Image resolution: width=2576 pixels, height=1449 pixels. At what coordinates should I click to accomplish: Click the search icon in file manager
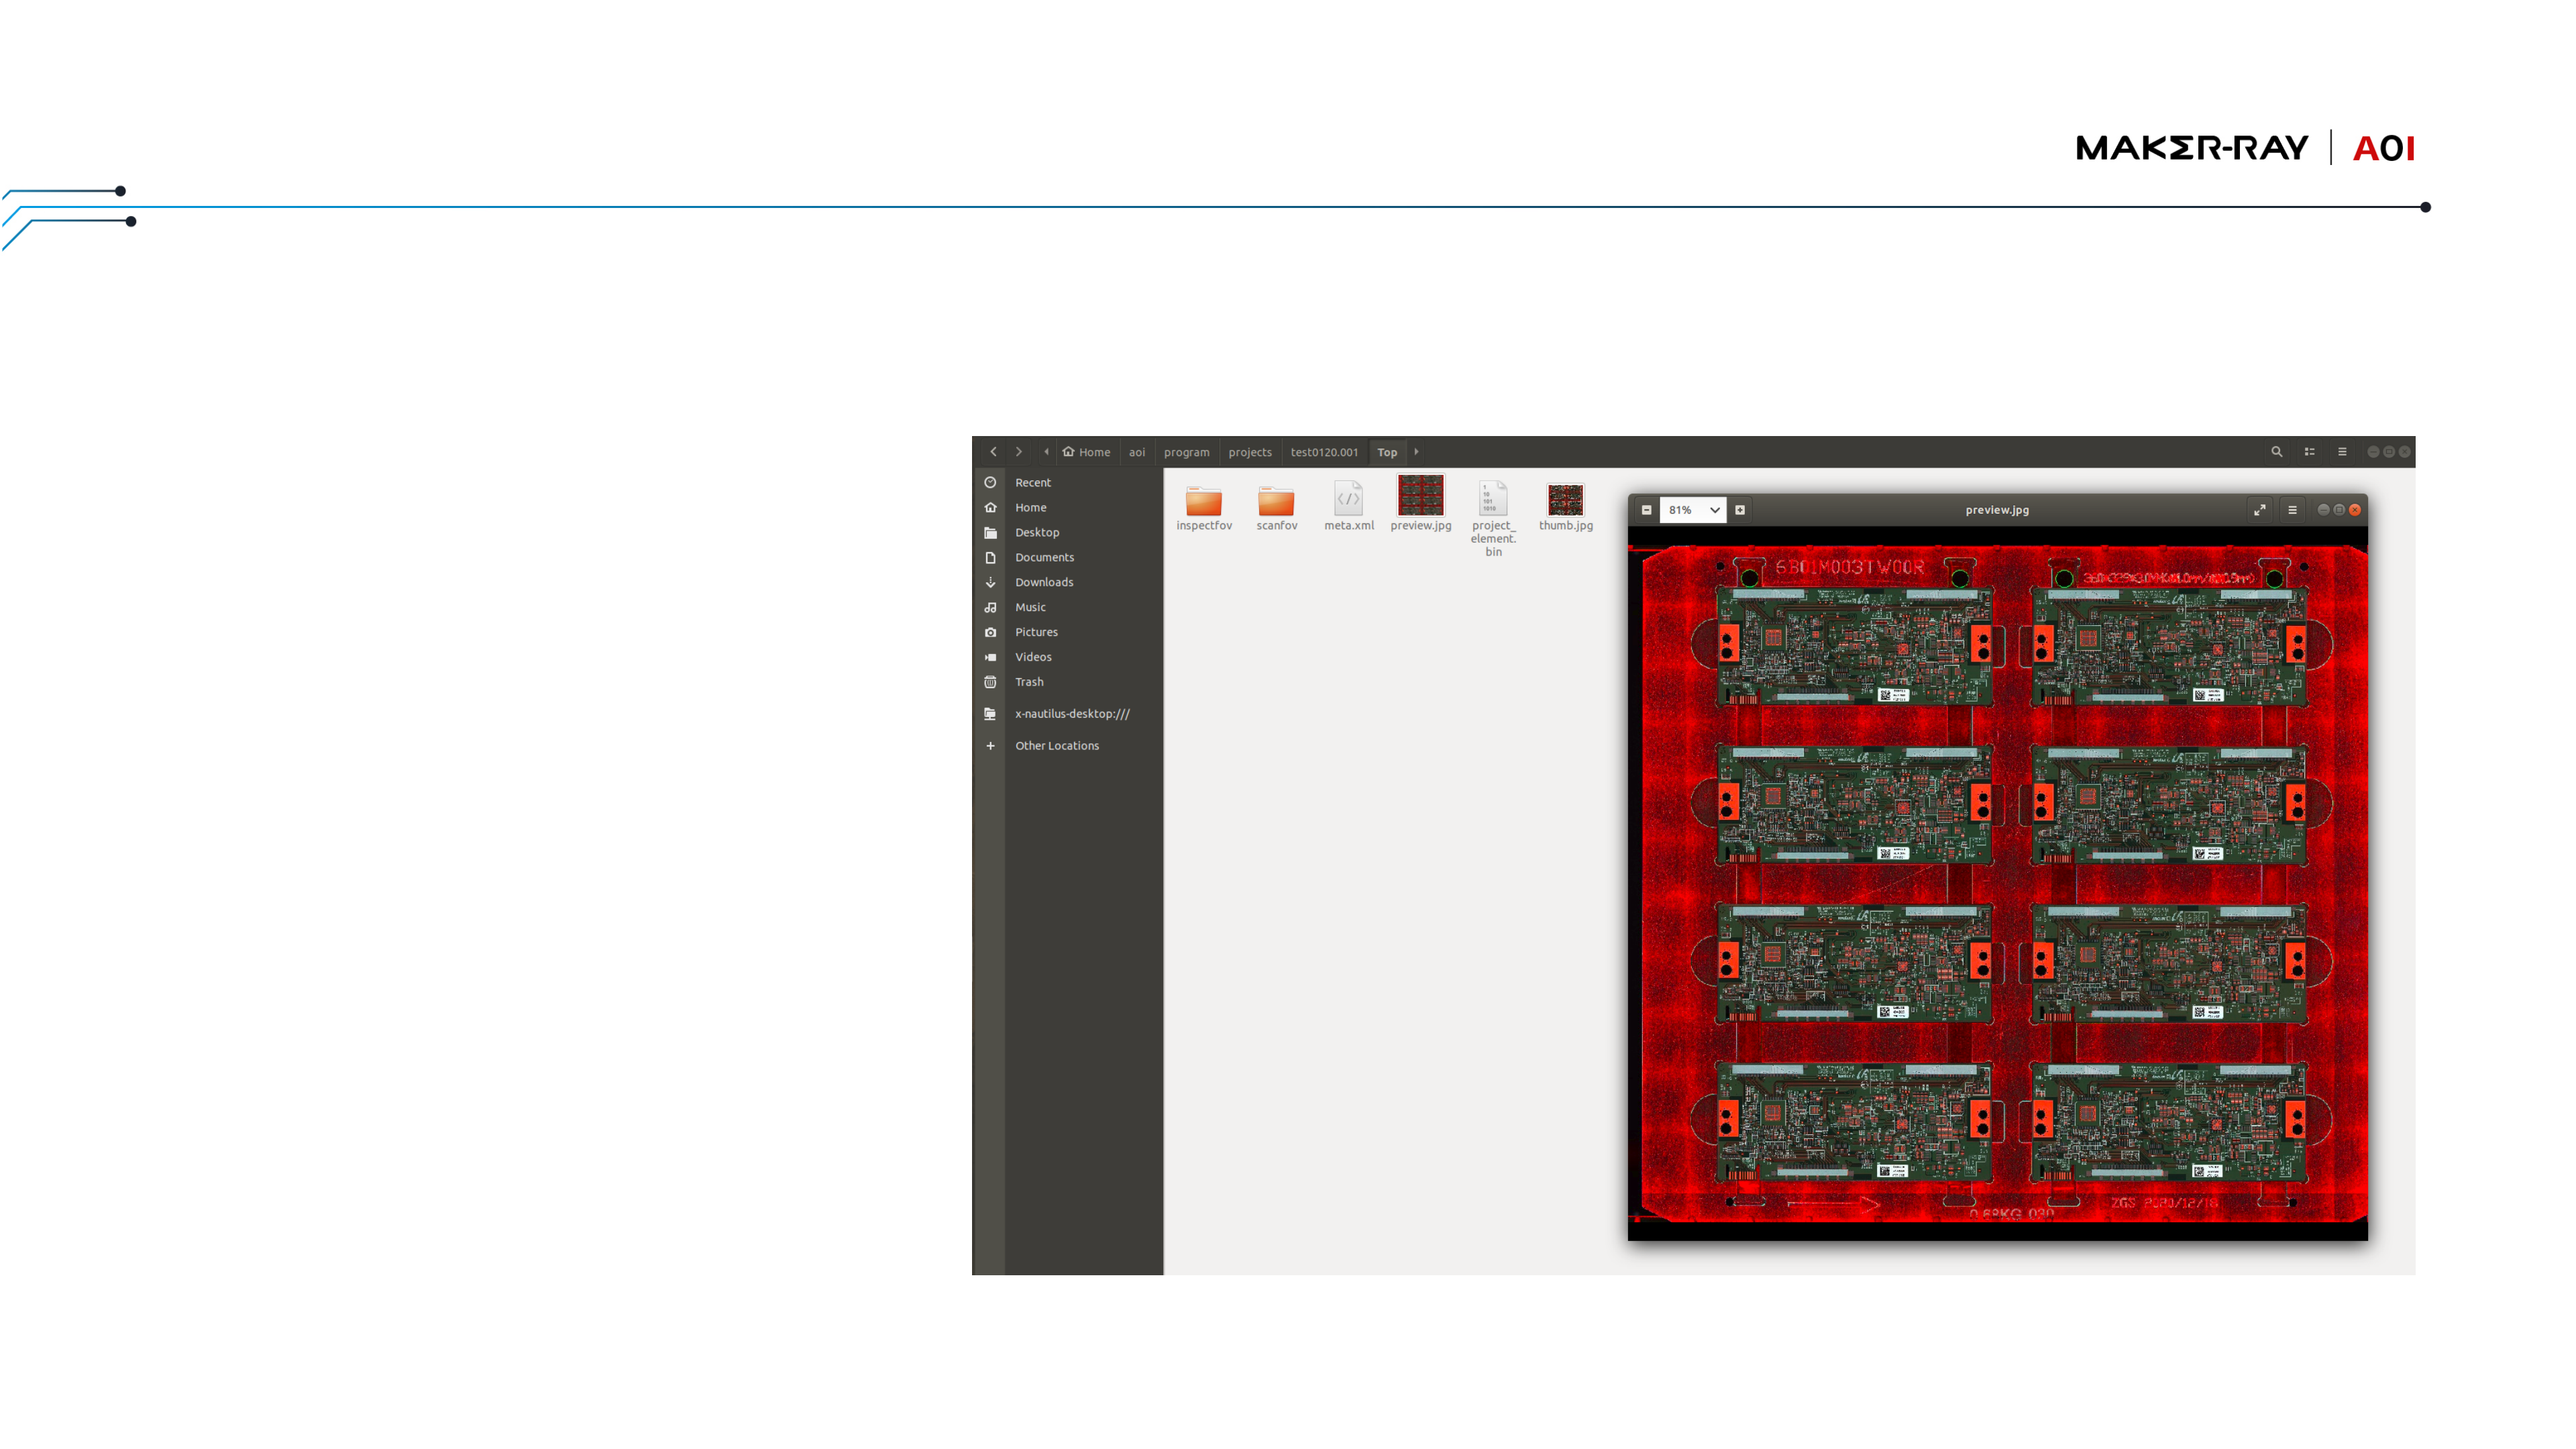tap(2276, 452)
